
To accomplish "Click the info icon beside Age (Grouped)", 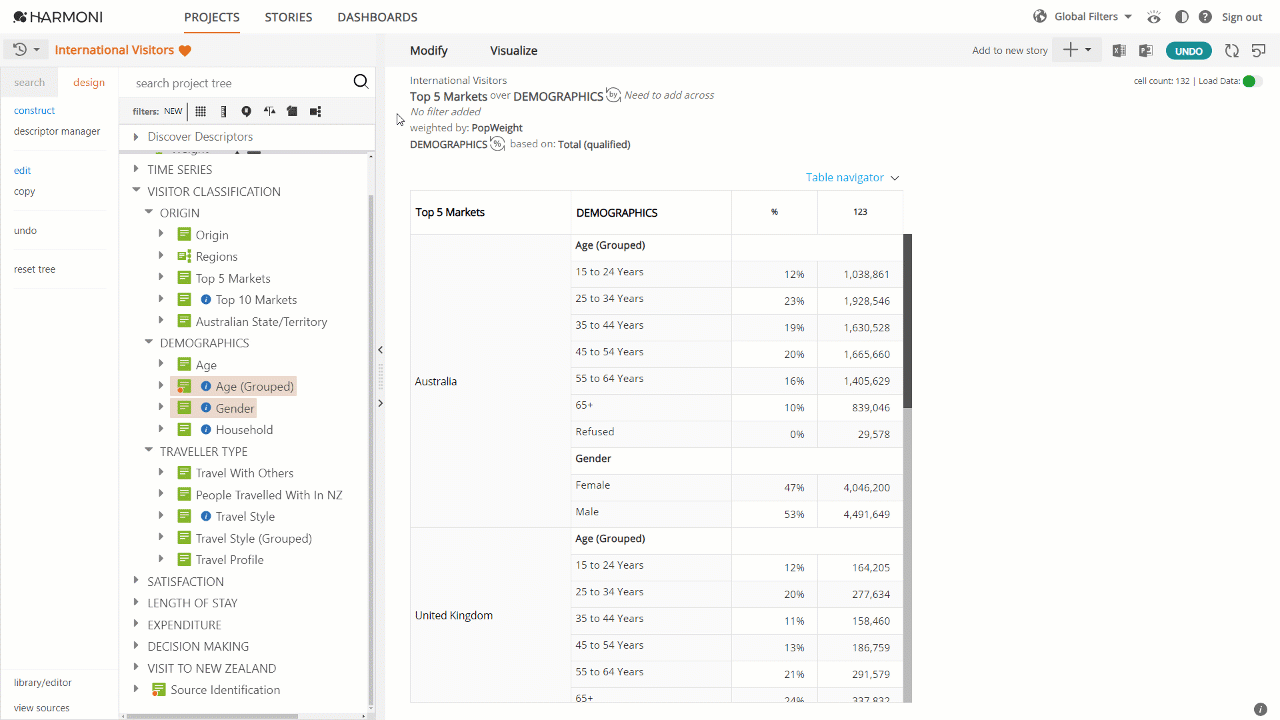I will click(x=206, y=386).
